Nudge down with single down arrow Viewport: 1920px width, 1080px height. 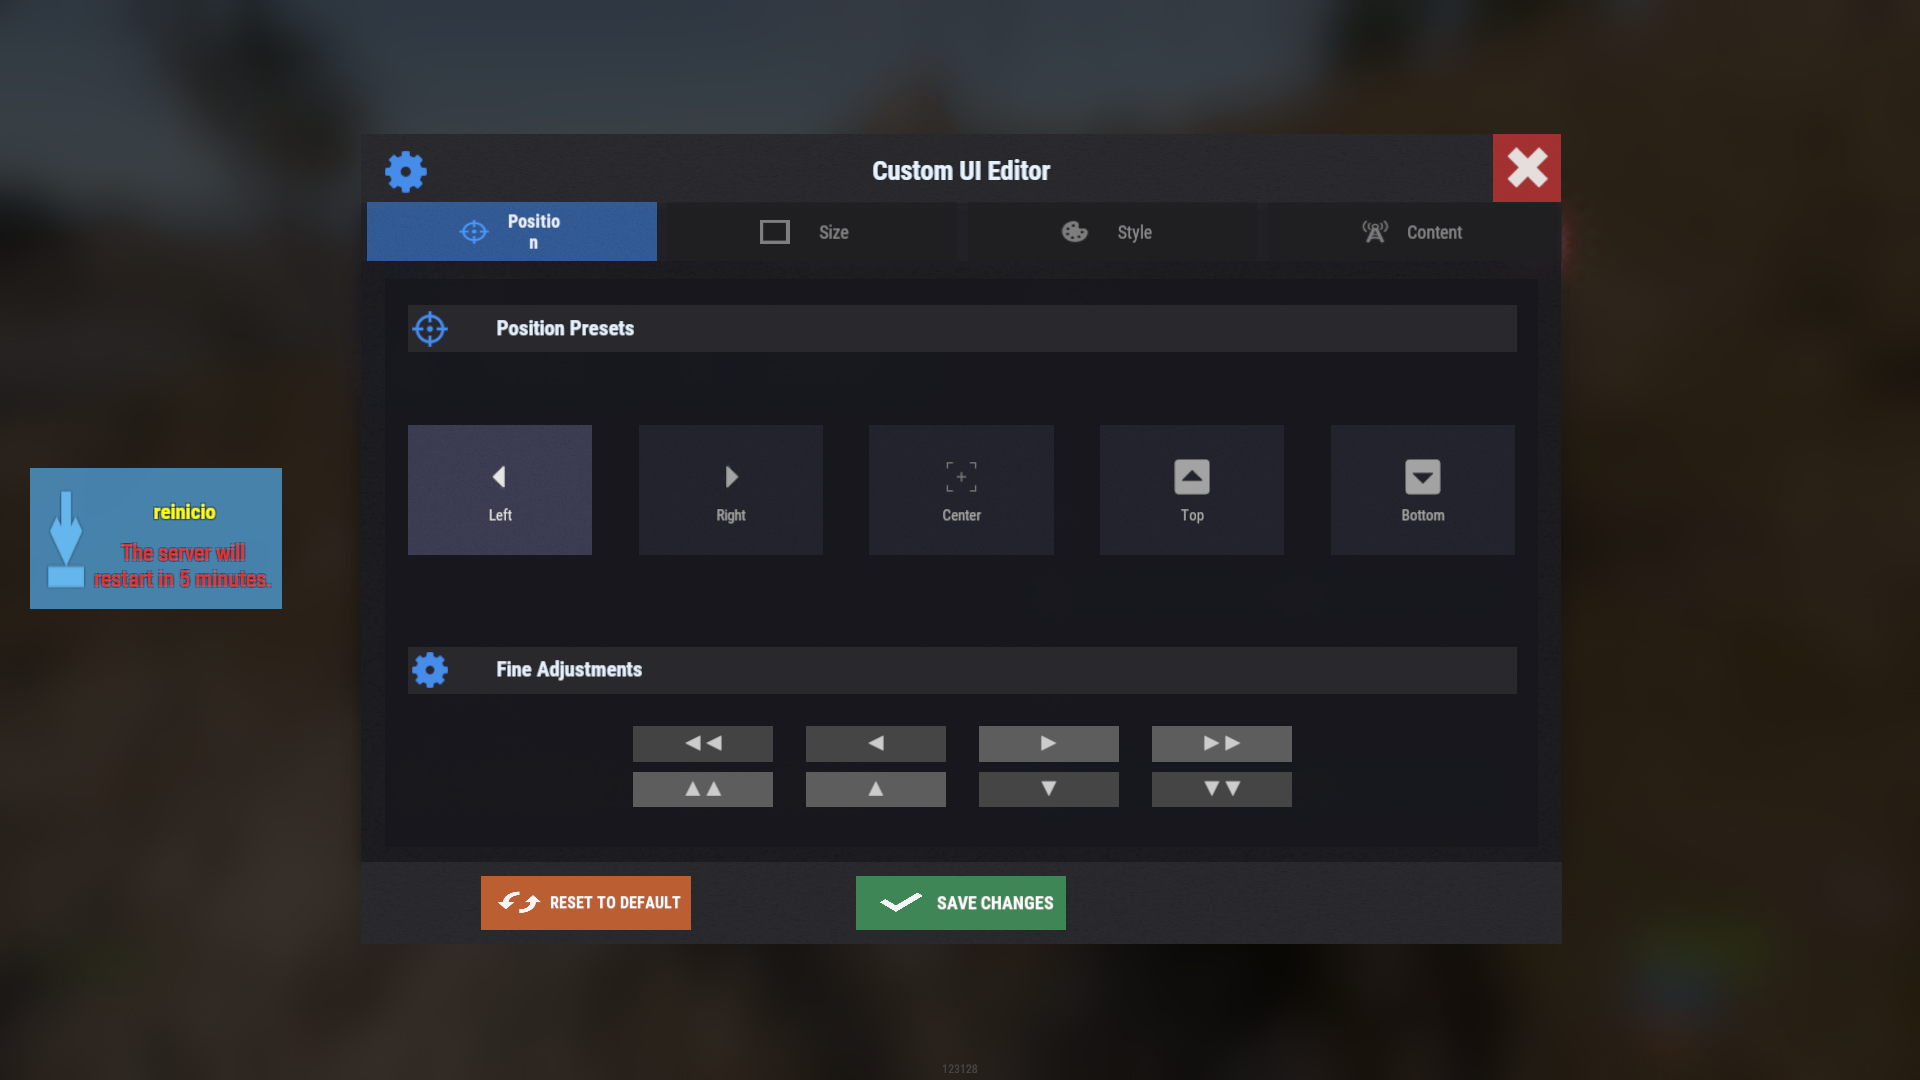(x=1049, y=789)
